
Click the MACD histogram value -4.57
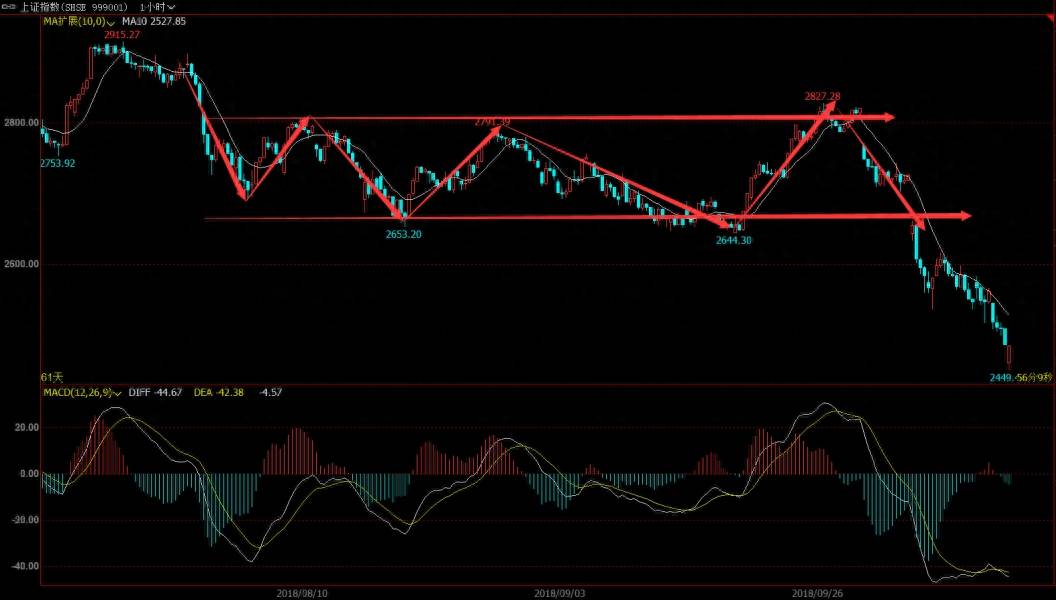point(270,392)
